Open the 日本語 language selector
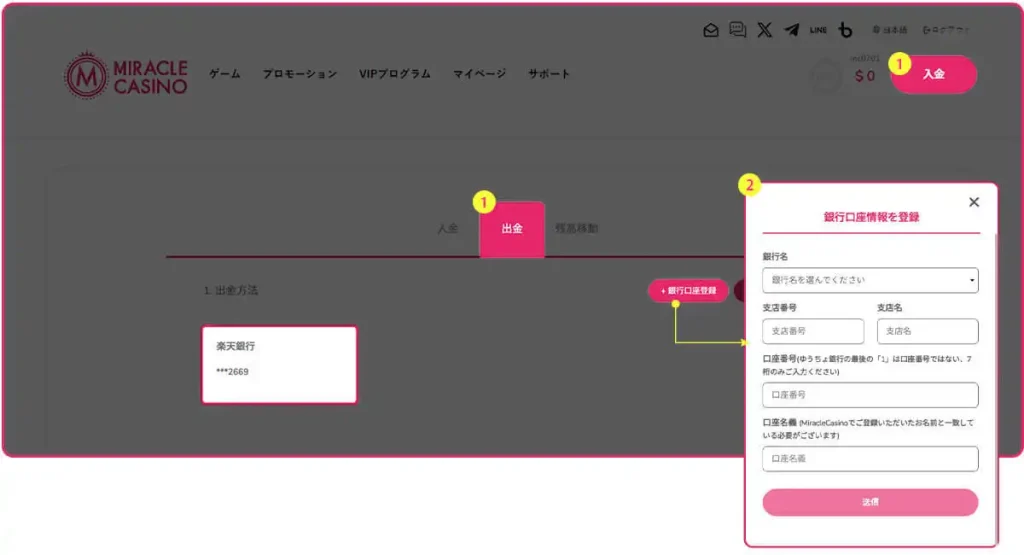The image size is (1024, 555). (x=889, y=30)
